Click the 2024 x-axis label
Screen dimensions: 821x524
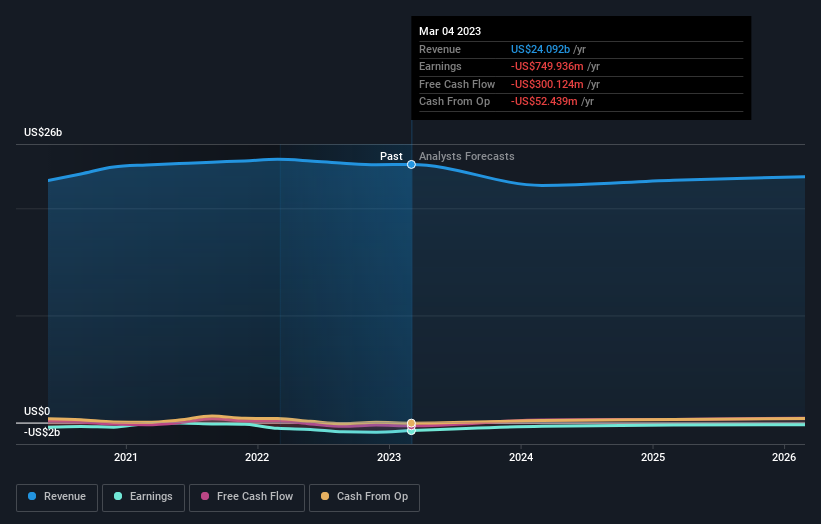point(521,458)
